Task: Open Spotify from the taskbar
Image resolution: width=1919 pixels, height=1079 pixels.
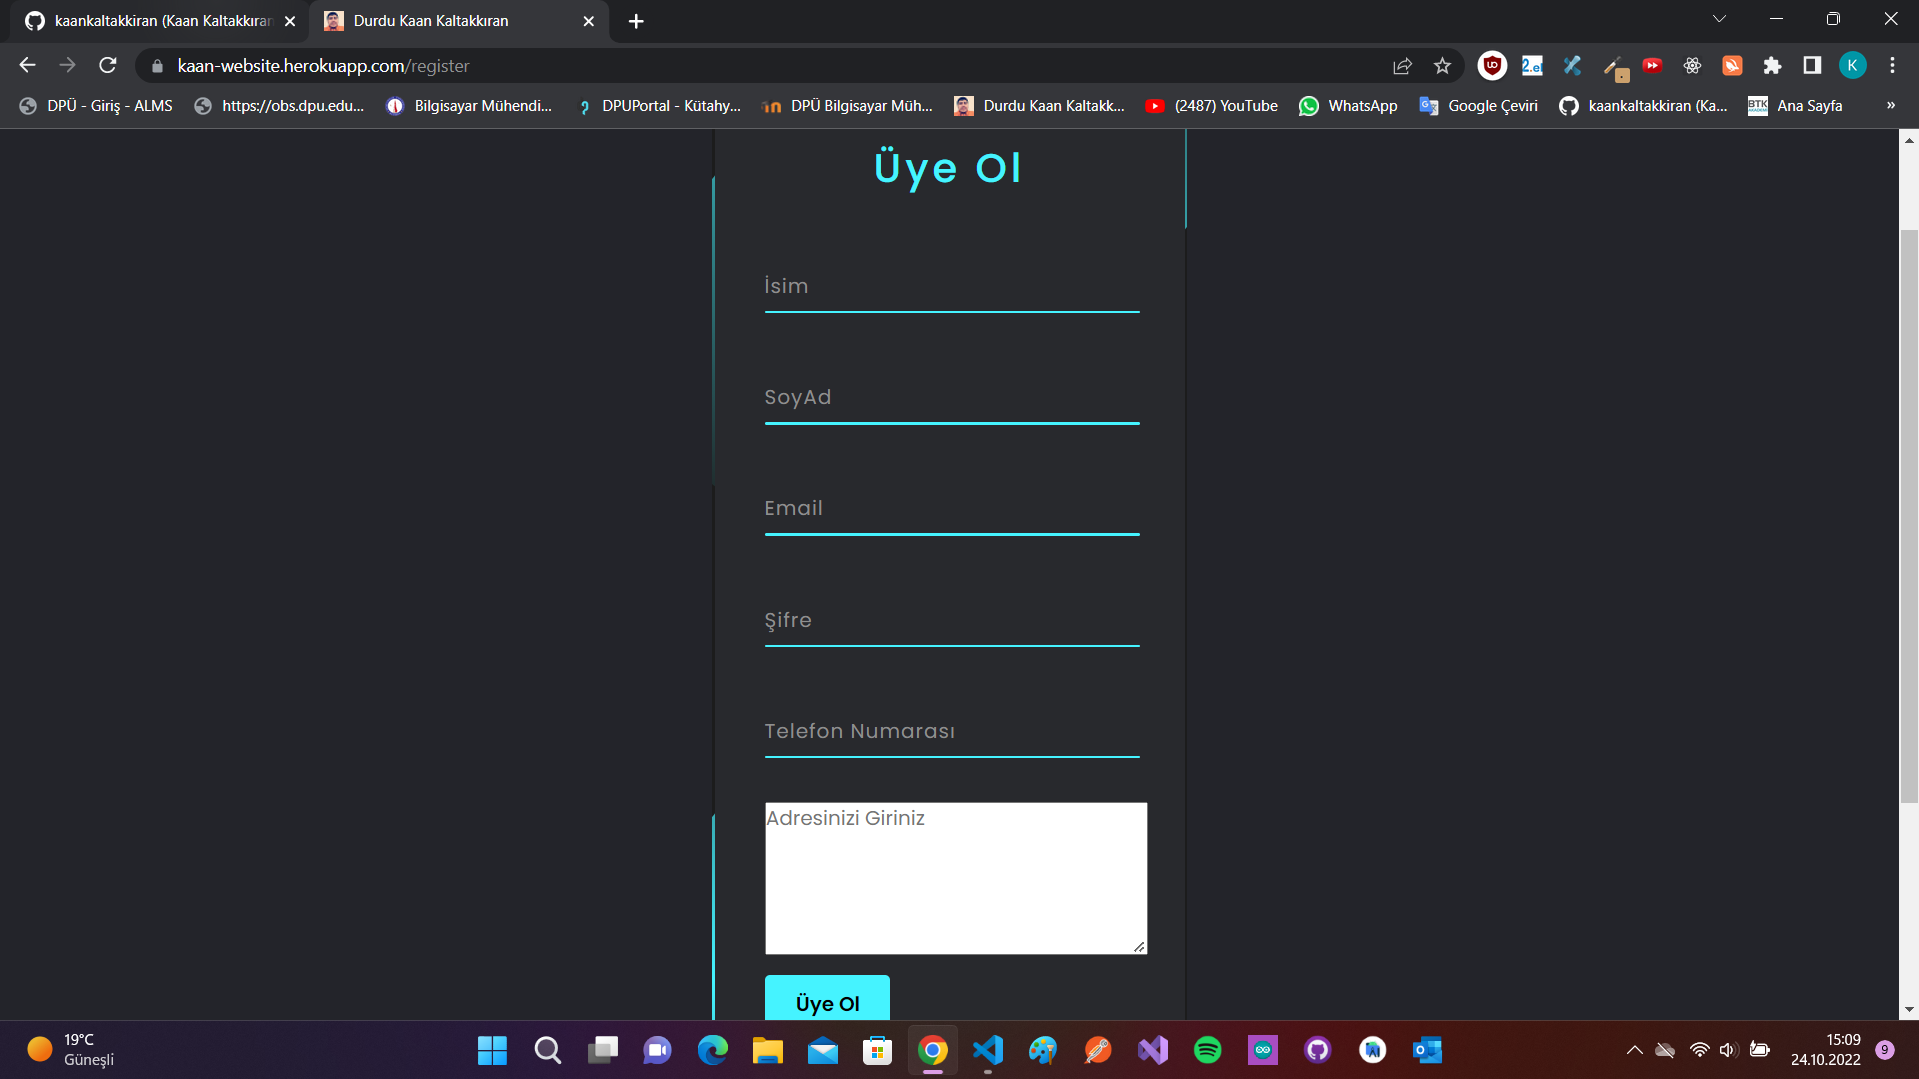Action: click(x=1207, y=1050)
